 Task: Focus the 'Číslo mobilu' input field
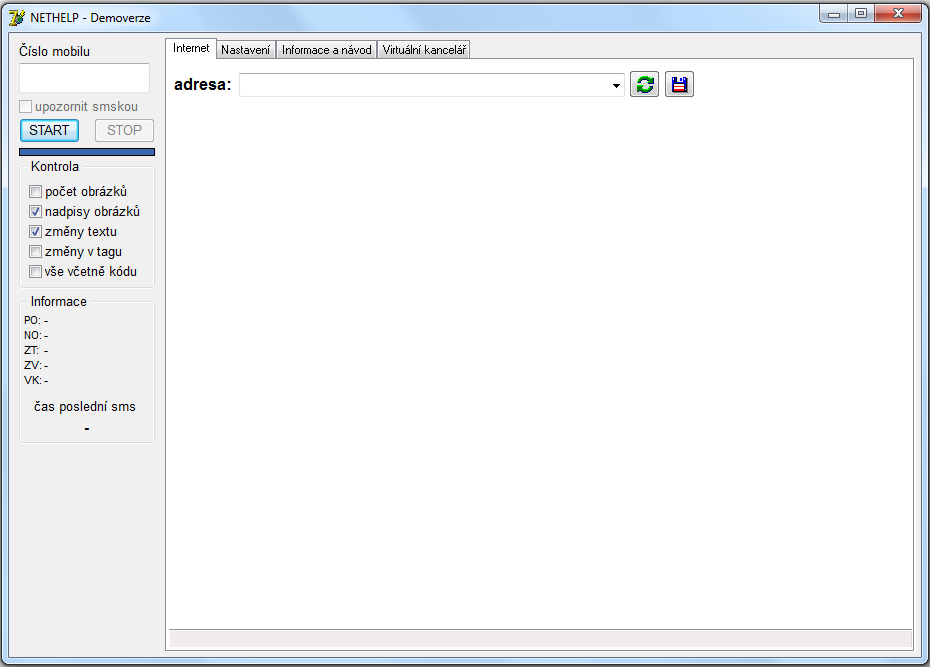point(84,78)
